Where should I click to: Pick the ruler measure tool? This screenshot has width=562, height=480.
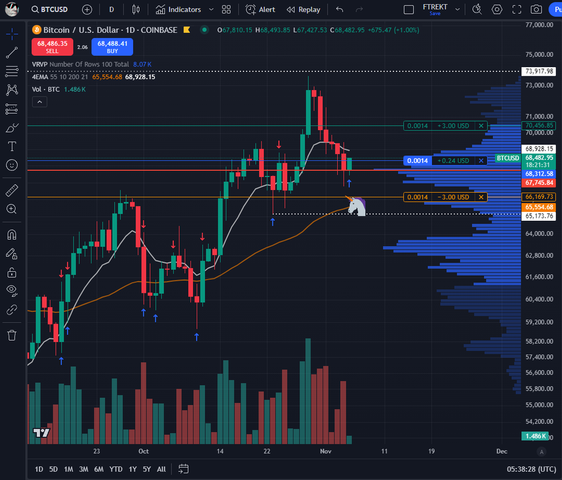11,190
